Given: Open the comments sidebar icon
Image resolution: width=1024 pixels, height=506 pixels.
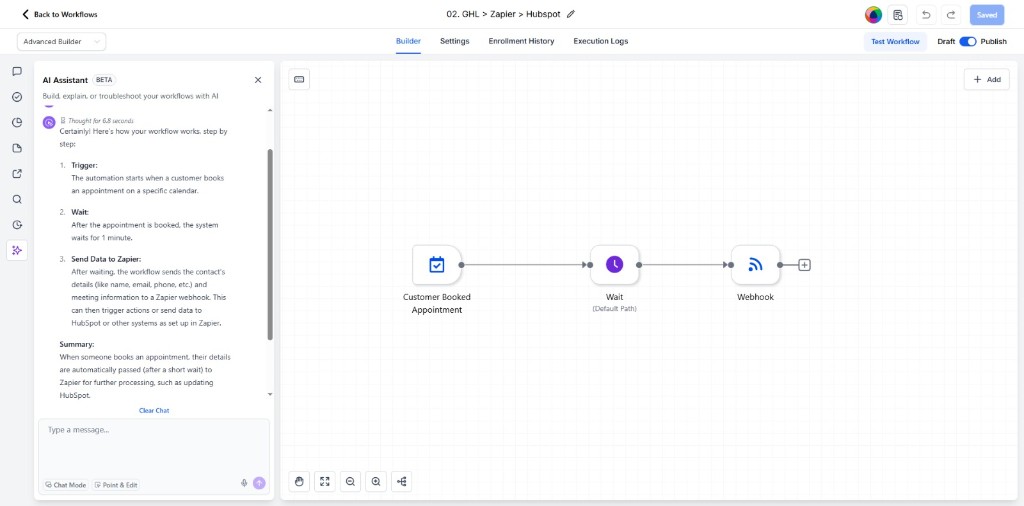Looking at the screenshot, I should (17, 71).
